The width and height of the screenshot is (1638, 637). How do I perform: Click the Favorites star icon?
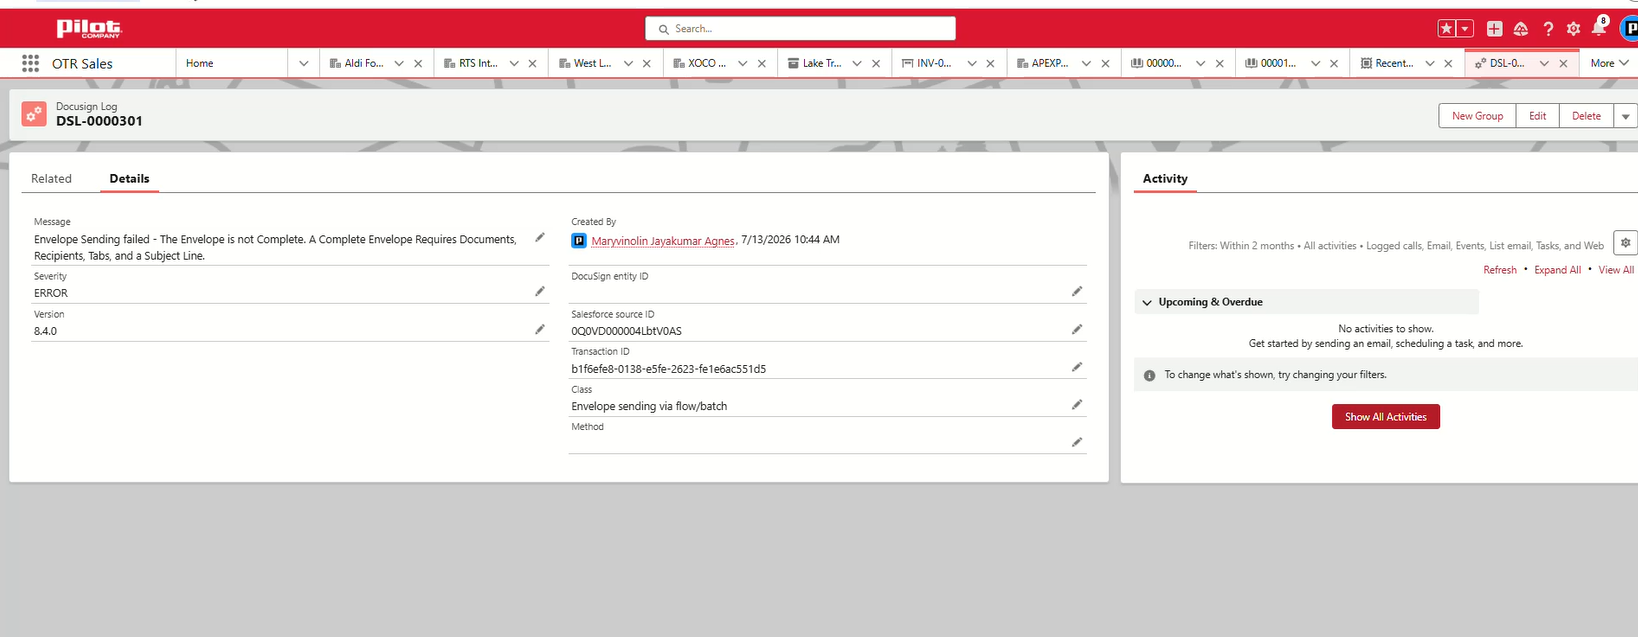click(1446, 29)
